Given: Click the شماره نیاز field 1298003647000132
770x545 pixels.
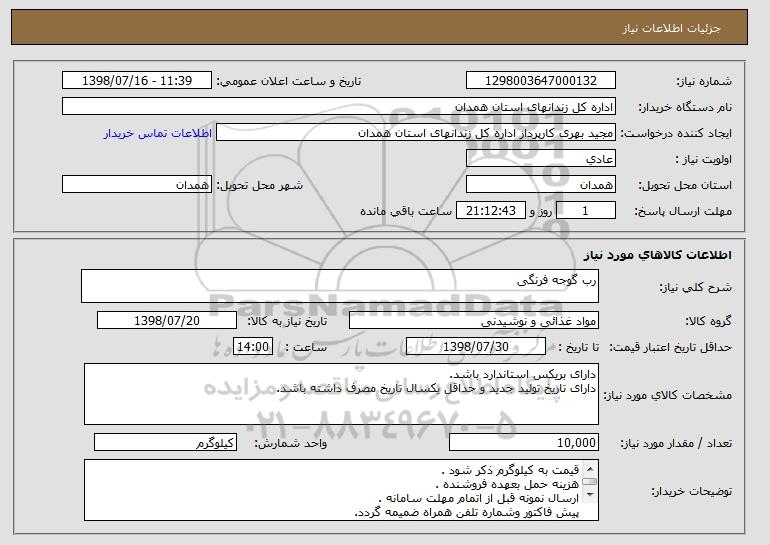Looking at the screenshot, I should [x=541, y=81].
